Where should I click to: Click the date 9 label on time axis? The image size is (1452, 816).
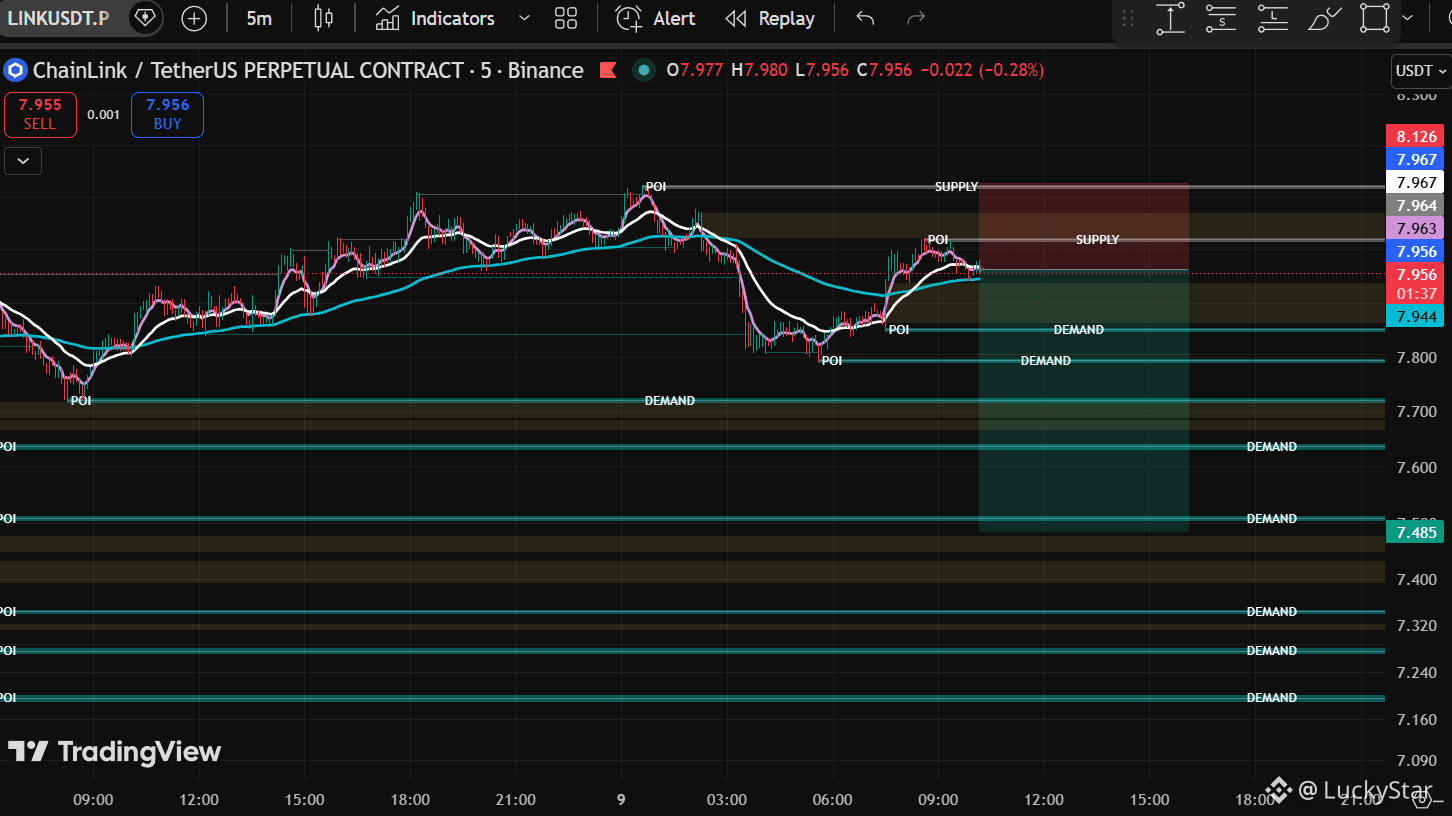[x=621, y=800]
